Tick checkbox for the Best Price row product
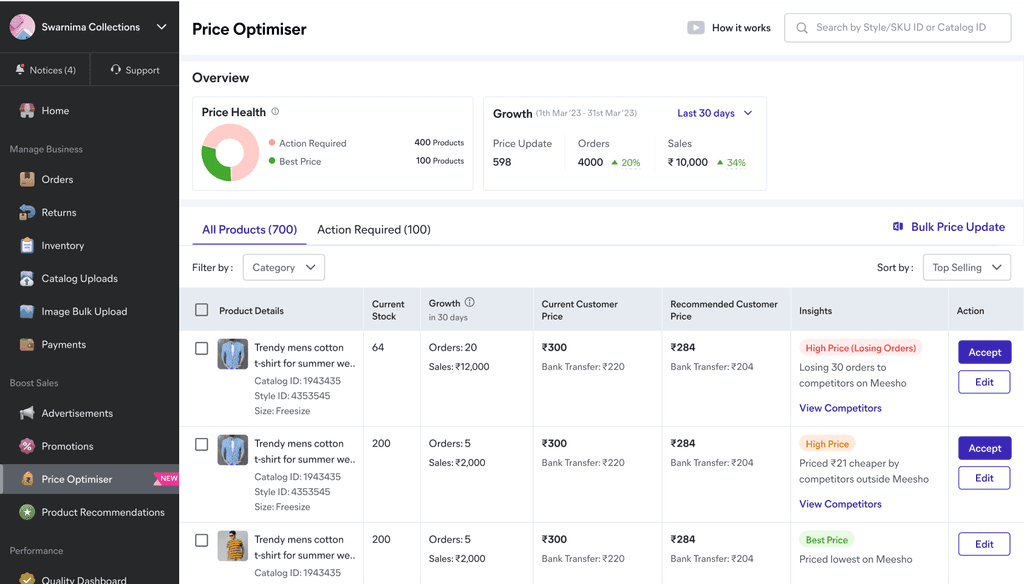 202,540
